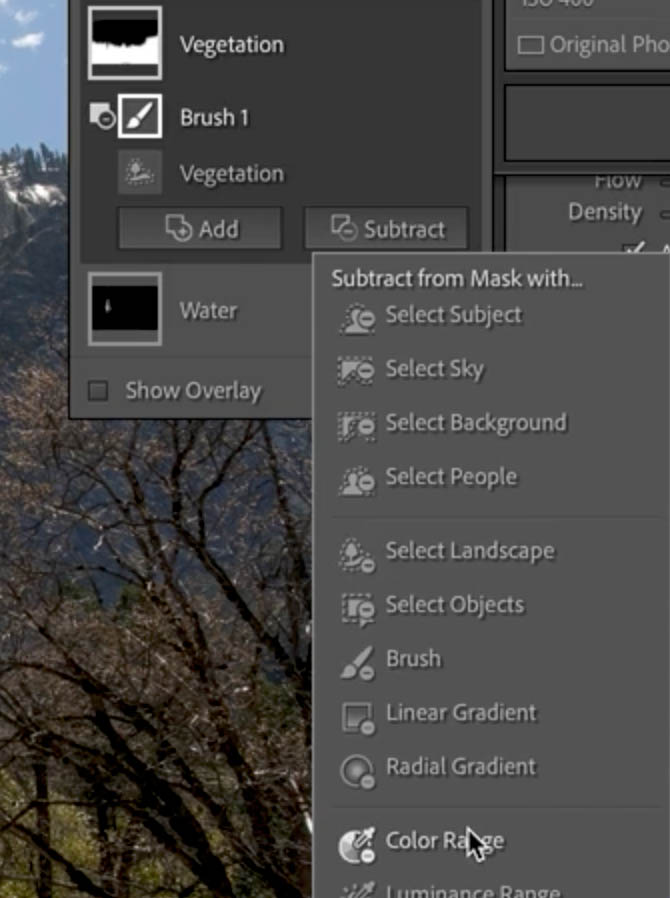Click the Subtract mask button

(x=387, y=229)
